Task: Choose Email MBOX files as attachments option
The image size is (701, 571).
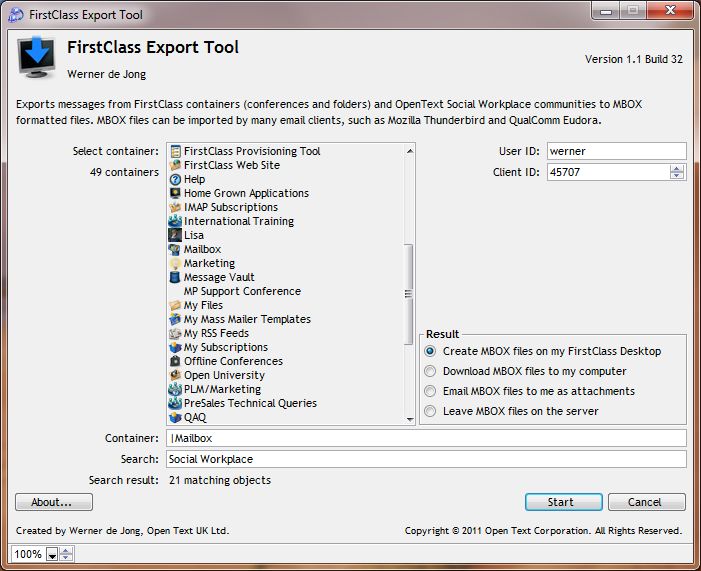Action: click(431, 391)
